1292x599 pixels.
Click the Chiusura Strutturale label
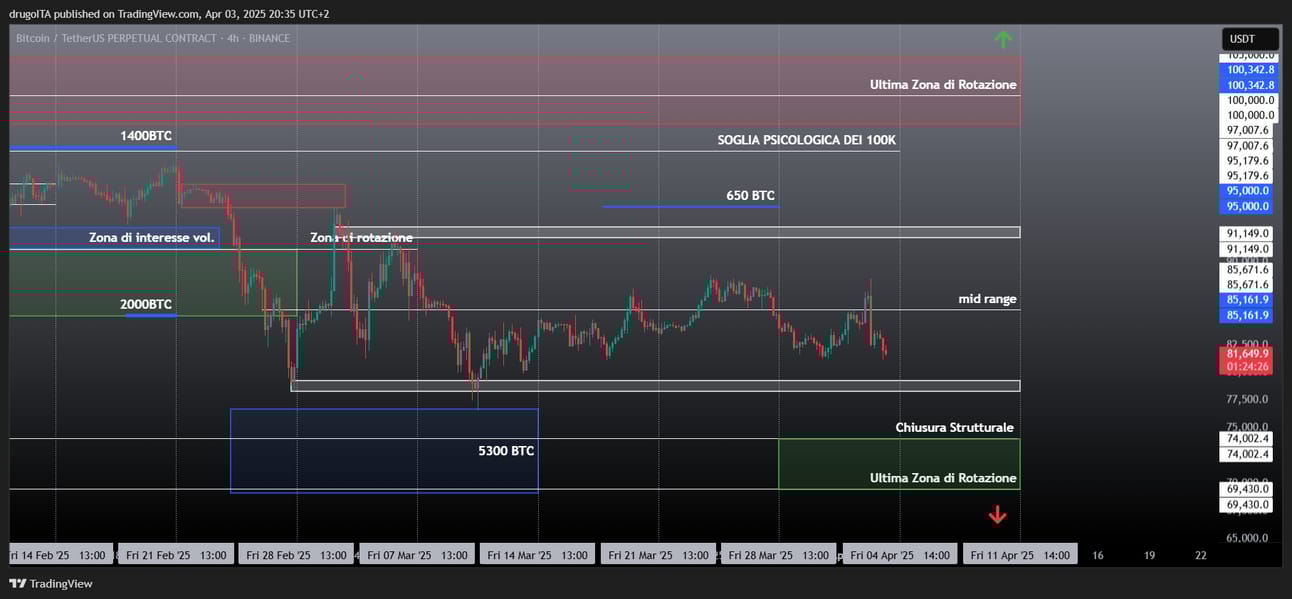pyautogui.click(x=954, y=427)
